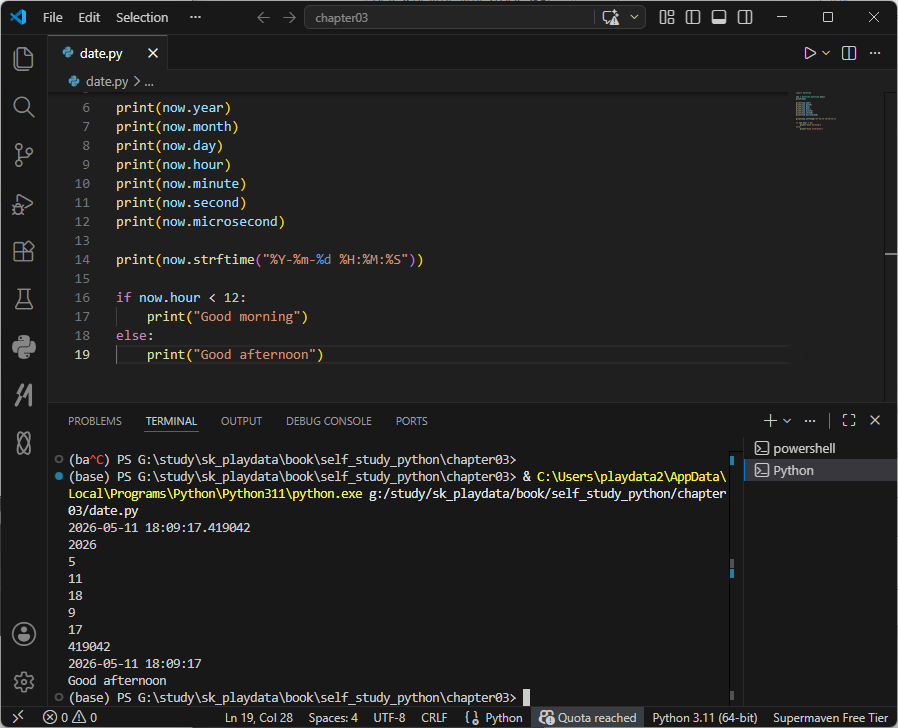Image resolution: width=898 pixels, height=728 pixels.
Task: Change encoding via UTF-8
Action: click(389, 717)
